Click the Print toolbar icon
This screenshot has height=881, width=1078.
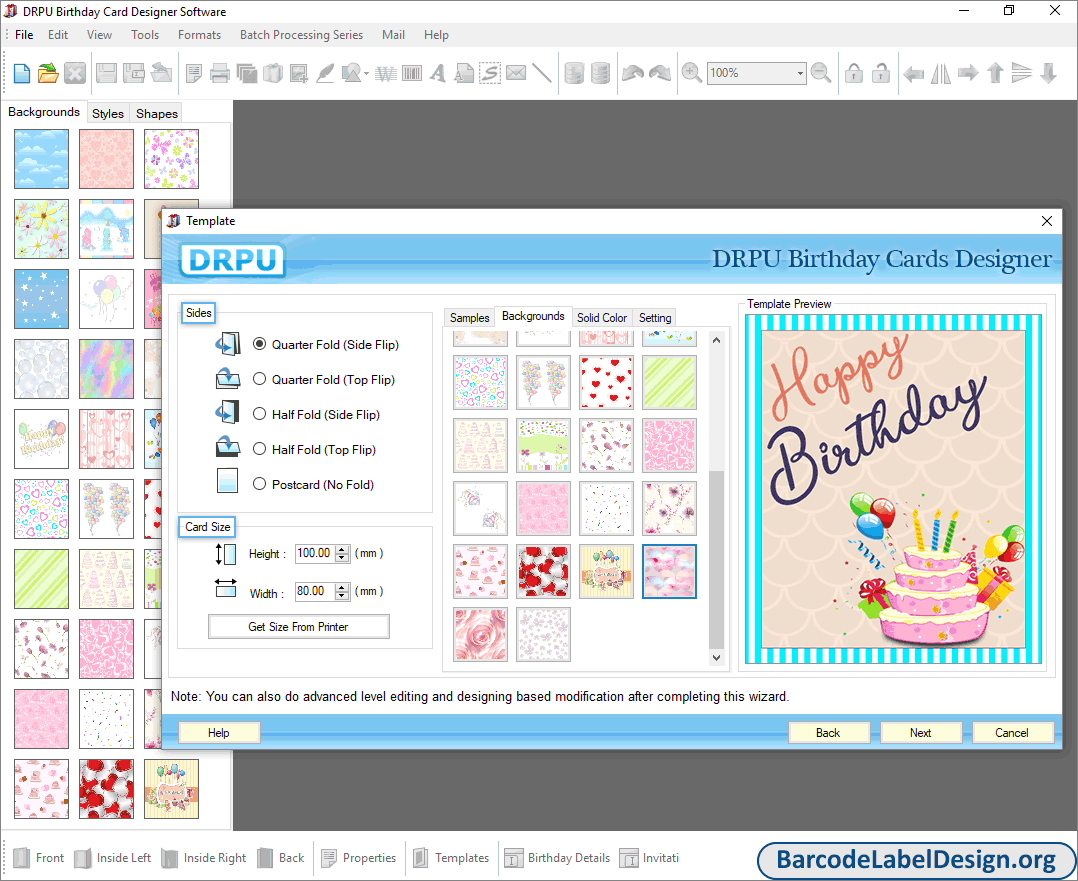[x=220, y=73]
